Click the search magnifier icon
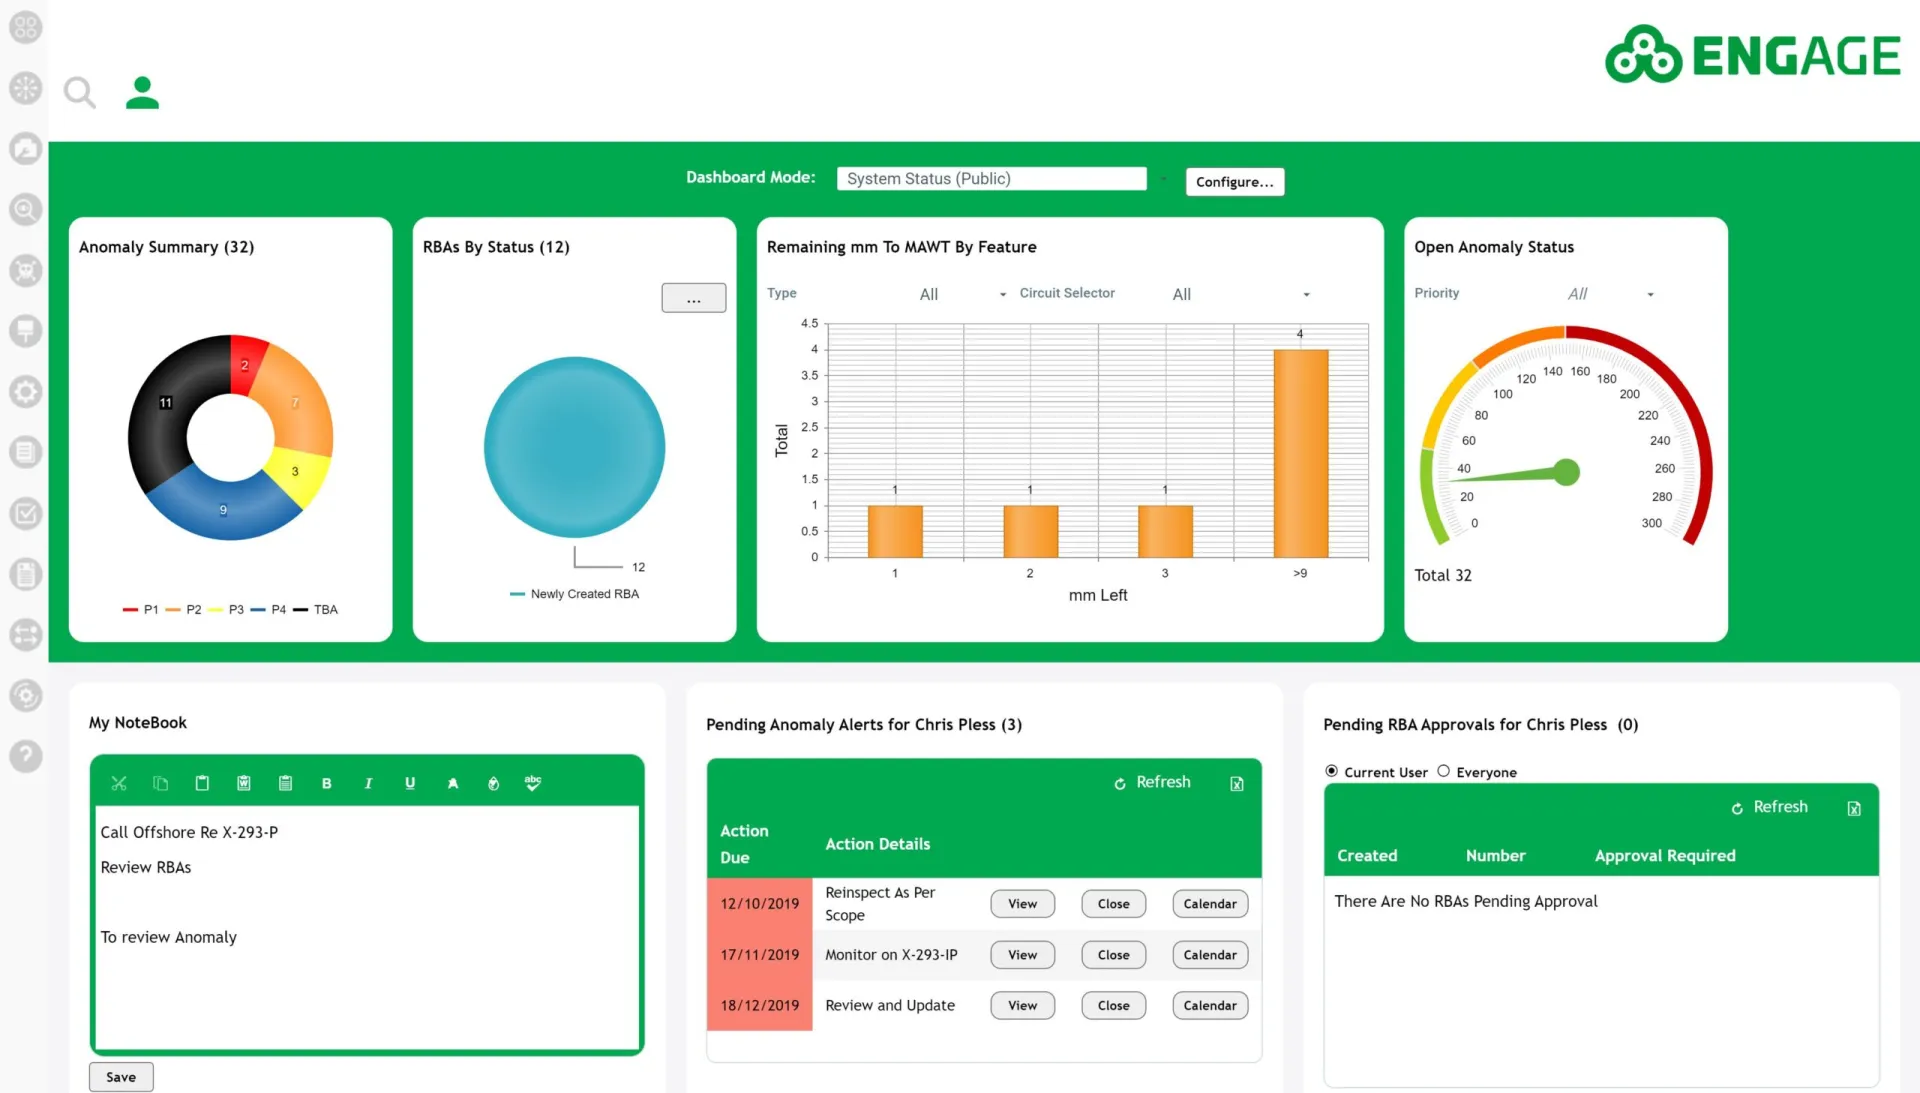The height and width of the screenshot is (1093, 1920). (x=80, y=93)
